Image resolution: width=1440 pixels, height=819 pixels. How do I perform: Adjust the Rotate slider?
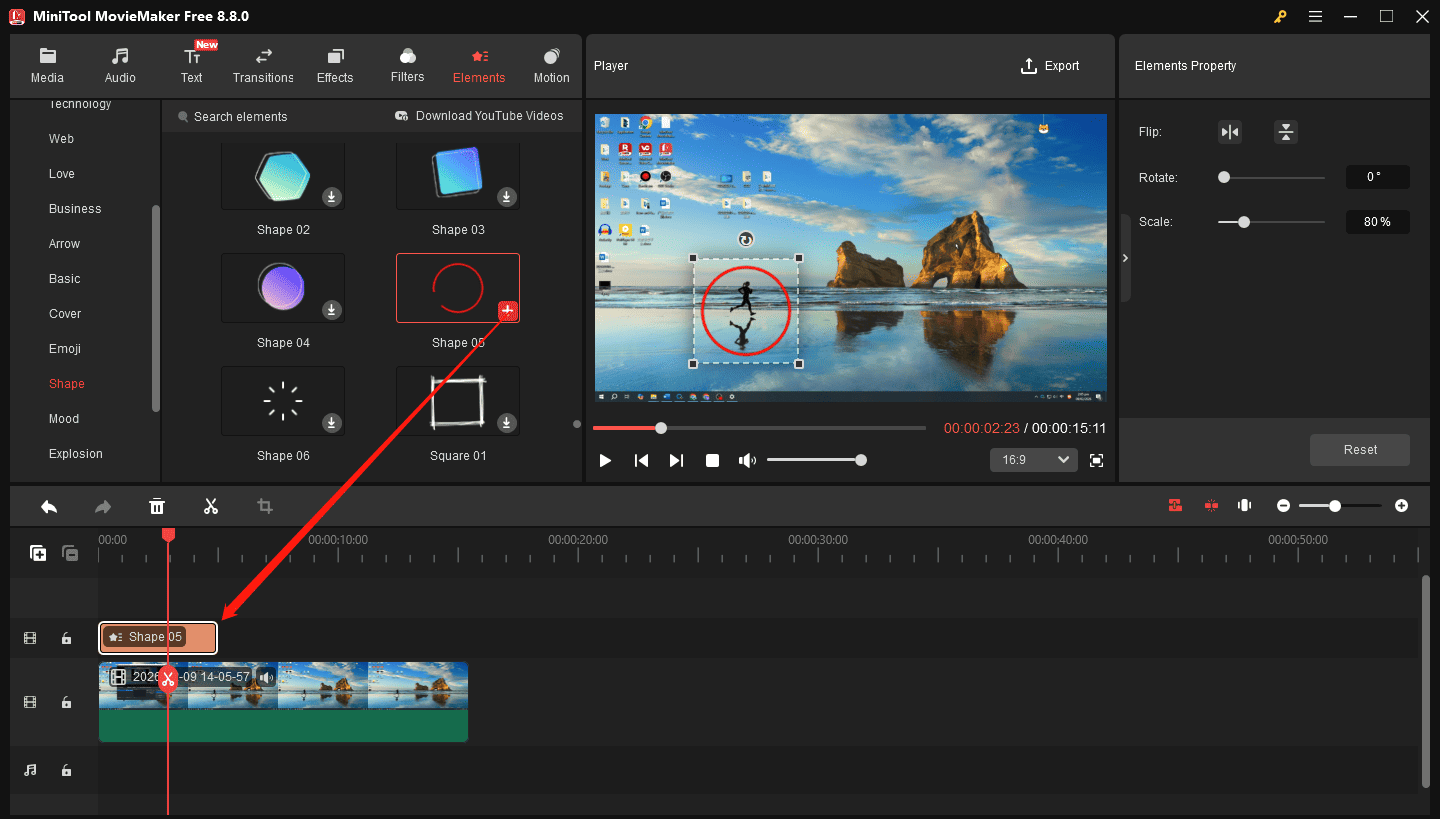tap(1271, 177)
